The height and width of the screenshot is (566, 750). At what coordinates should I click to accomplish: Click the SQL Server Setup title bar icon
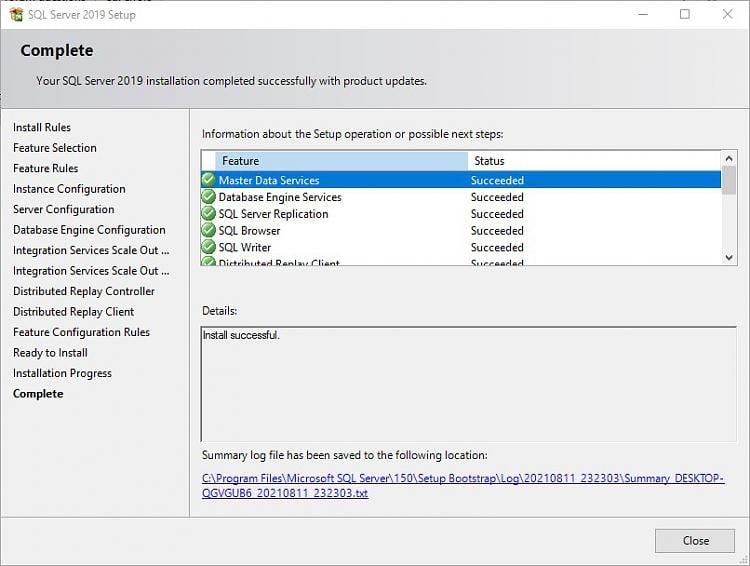[16, 14]
